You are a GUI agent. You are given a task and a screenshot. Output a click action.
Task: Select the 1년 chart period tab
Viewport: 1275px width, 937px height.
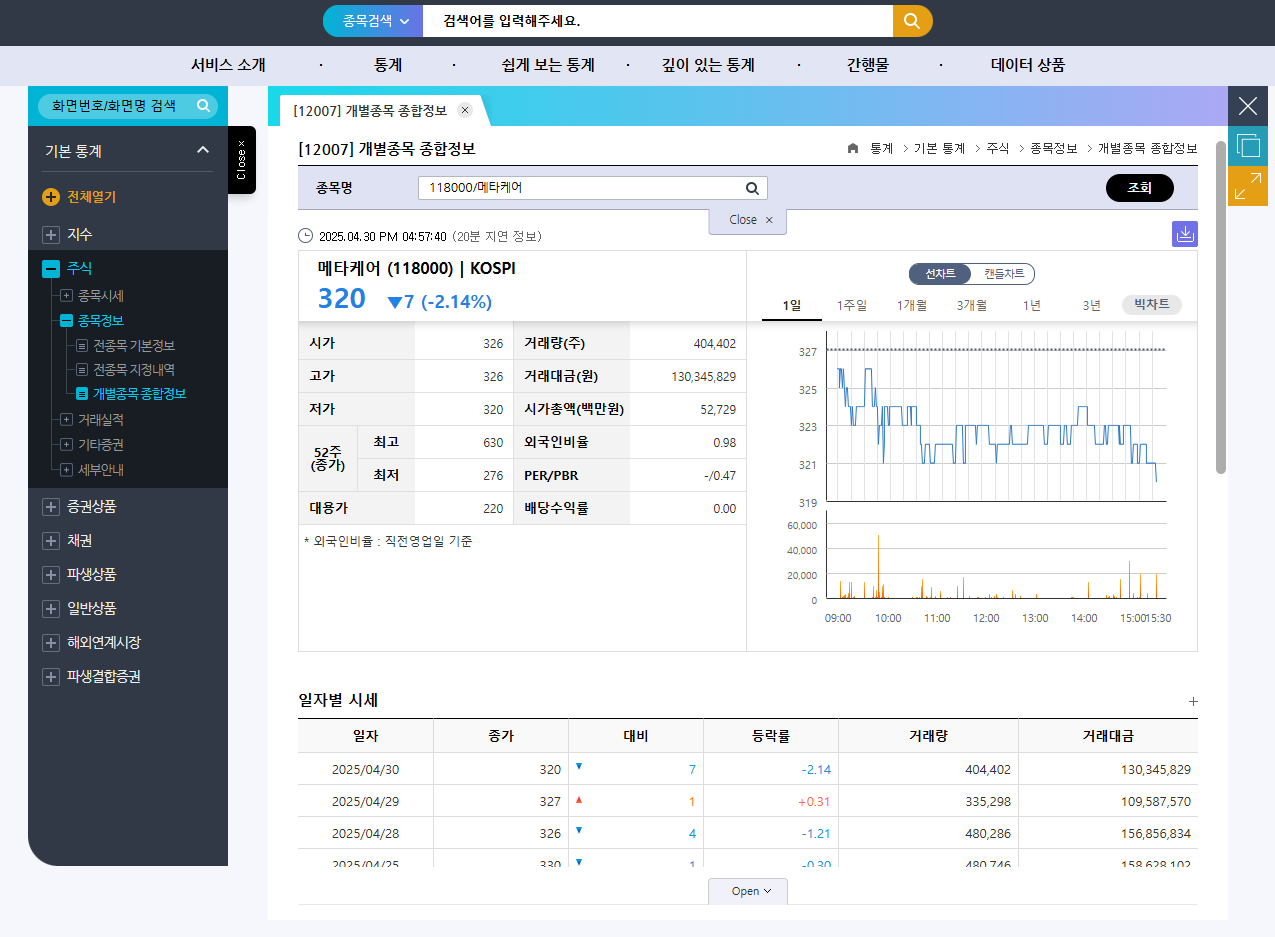pyautogui.click(x=1032, y=305)
